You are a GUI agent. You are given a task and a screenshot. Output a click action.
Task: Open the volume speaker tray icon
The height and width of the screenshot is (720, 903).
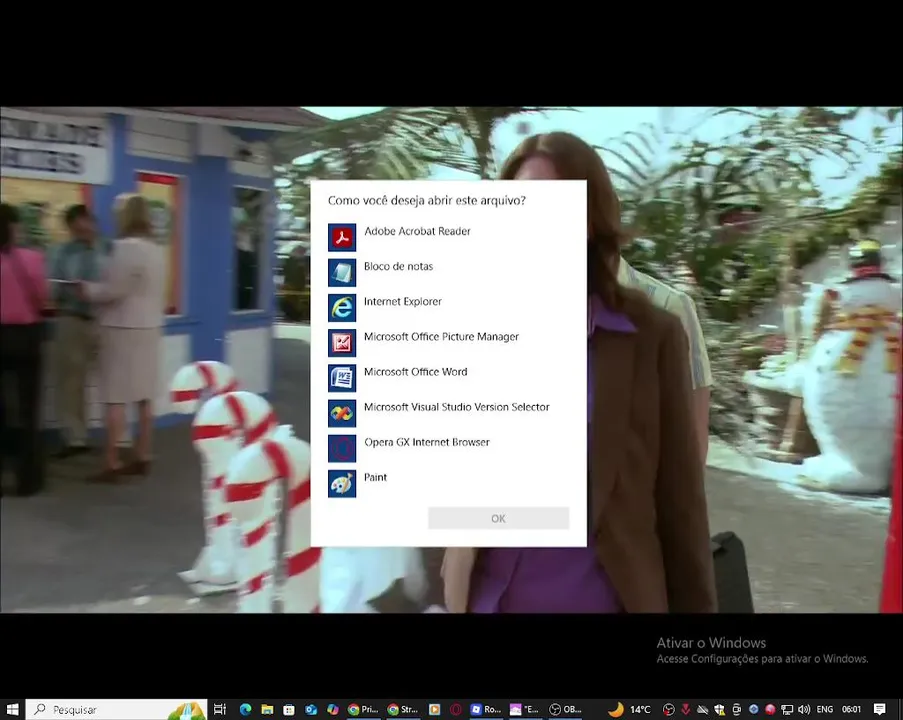tap(804, 709)
